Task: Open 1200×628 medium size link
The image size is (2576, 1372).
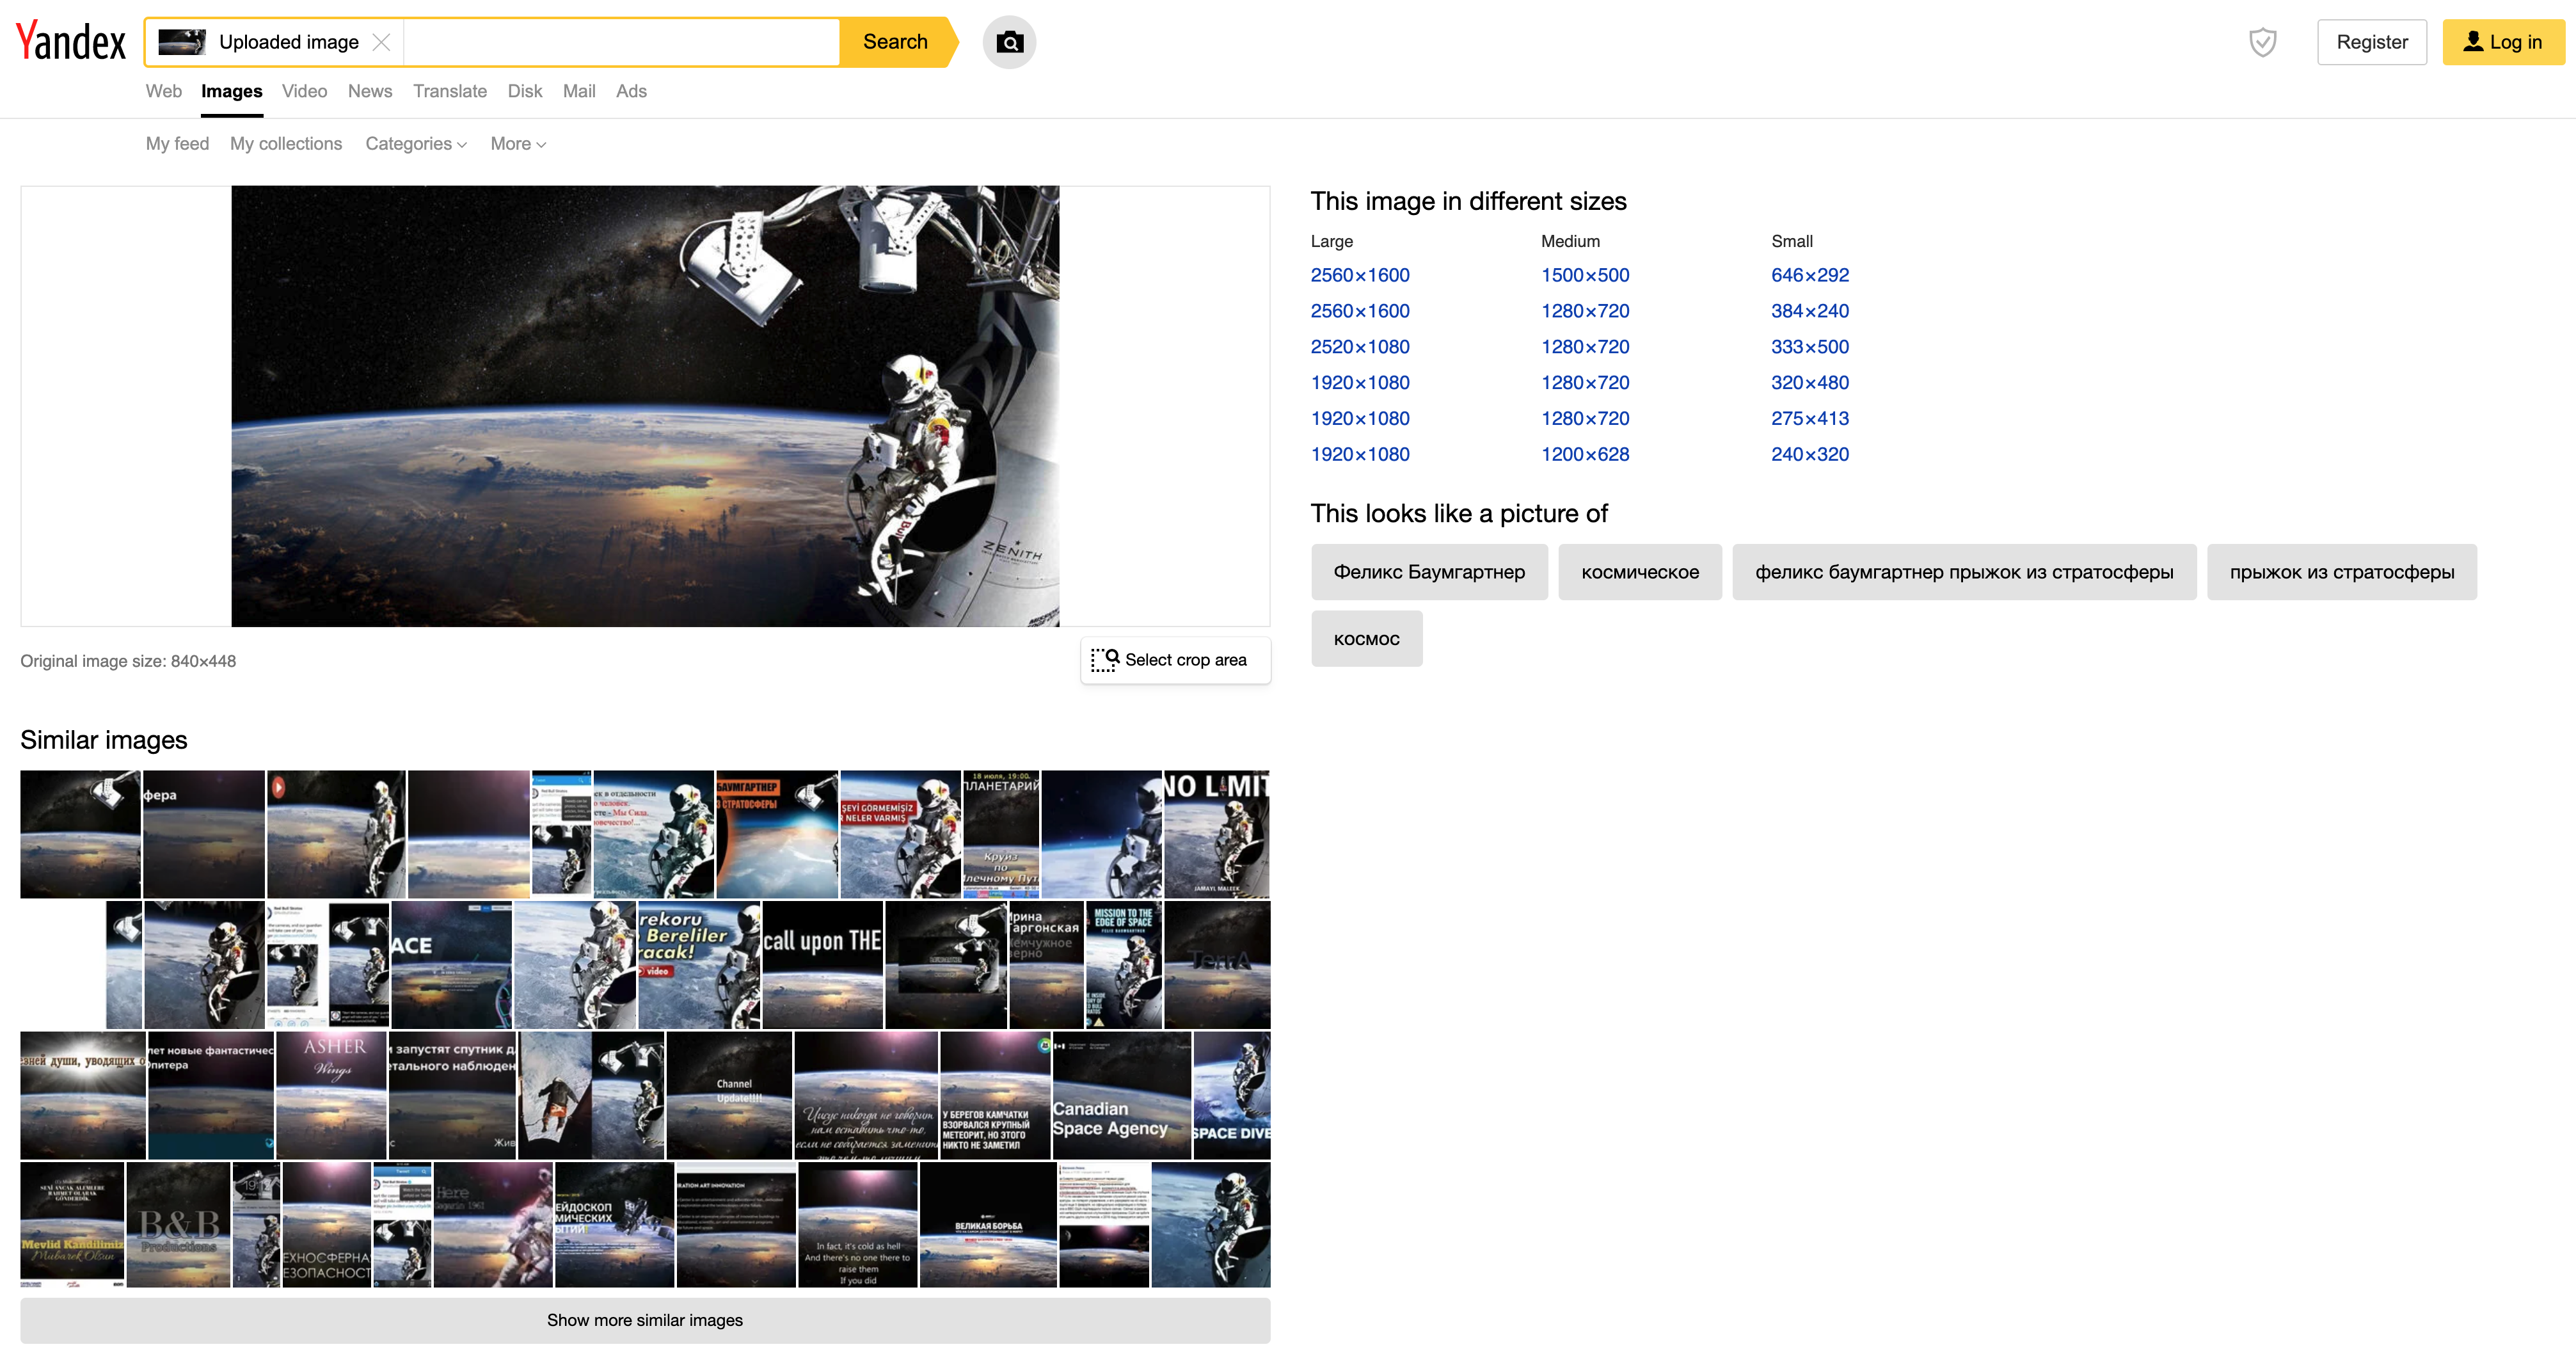Action: click(x=1585, y=454)
